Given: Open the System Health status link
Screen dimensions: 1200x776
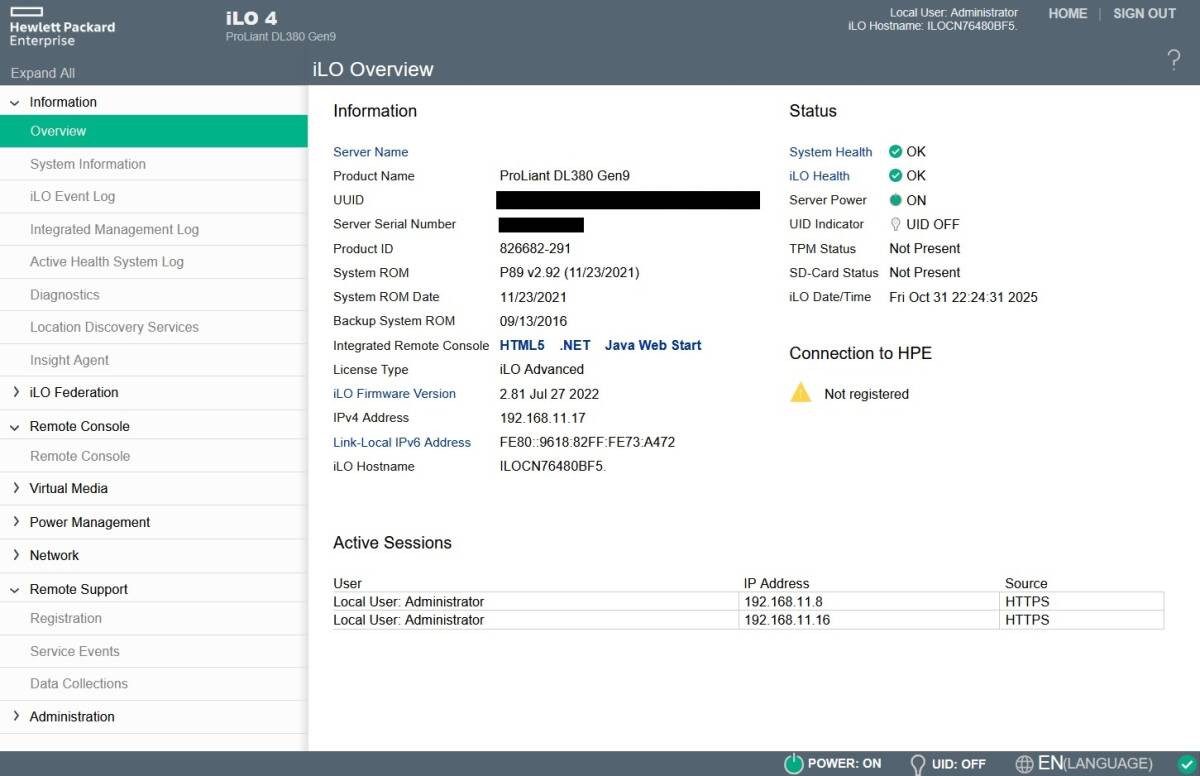Looking at the screenshot, I should [x=830, y=152].
